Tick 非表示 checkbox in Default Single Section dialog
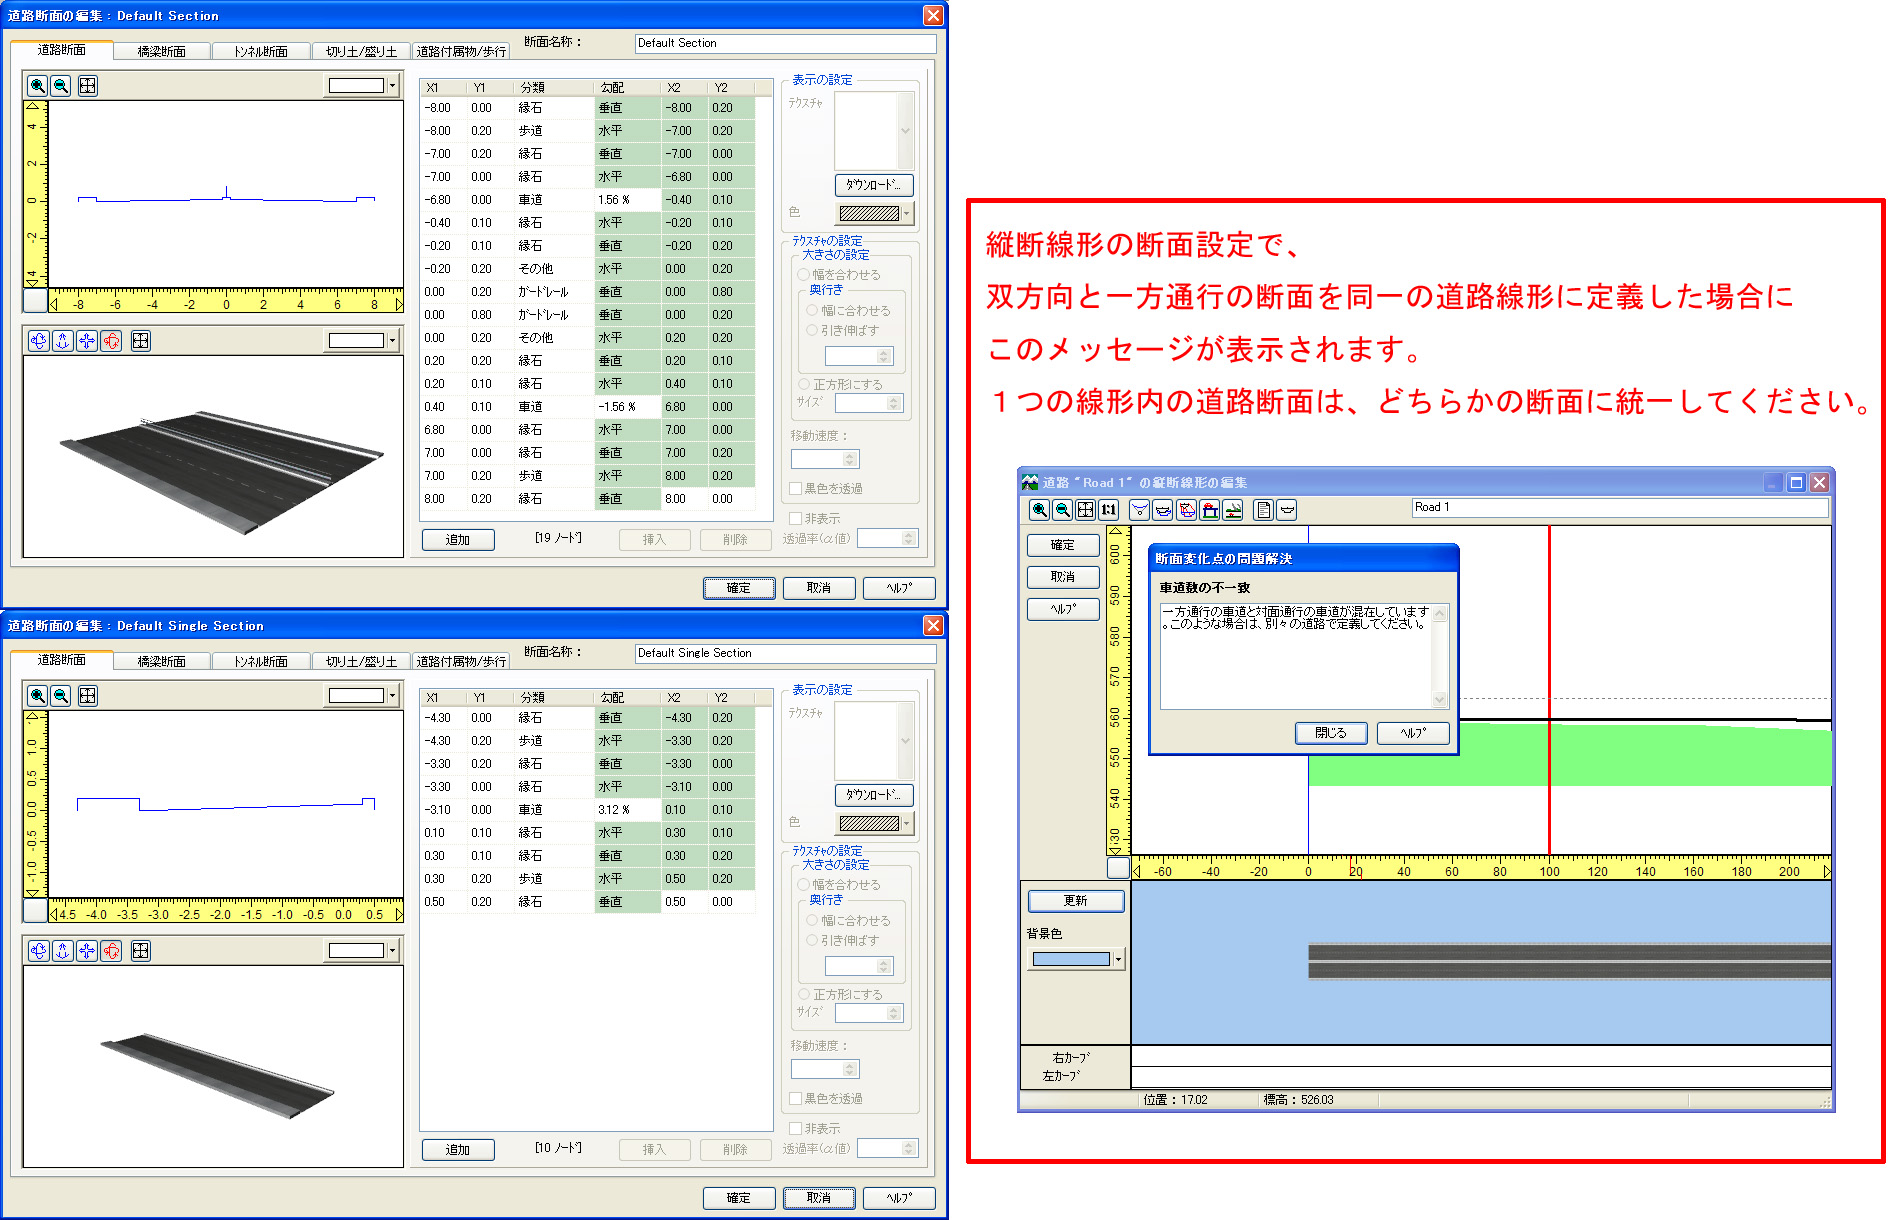 [796, 1129]
